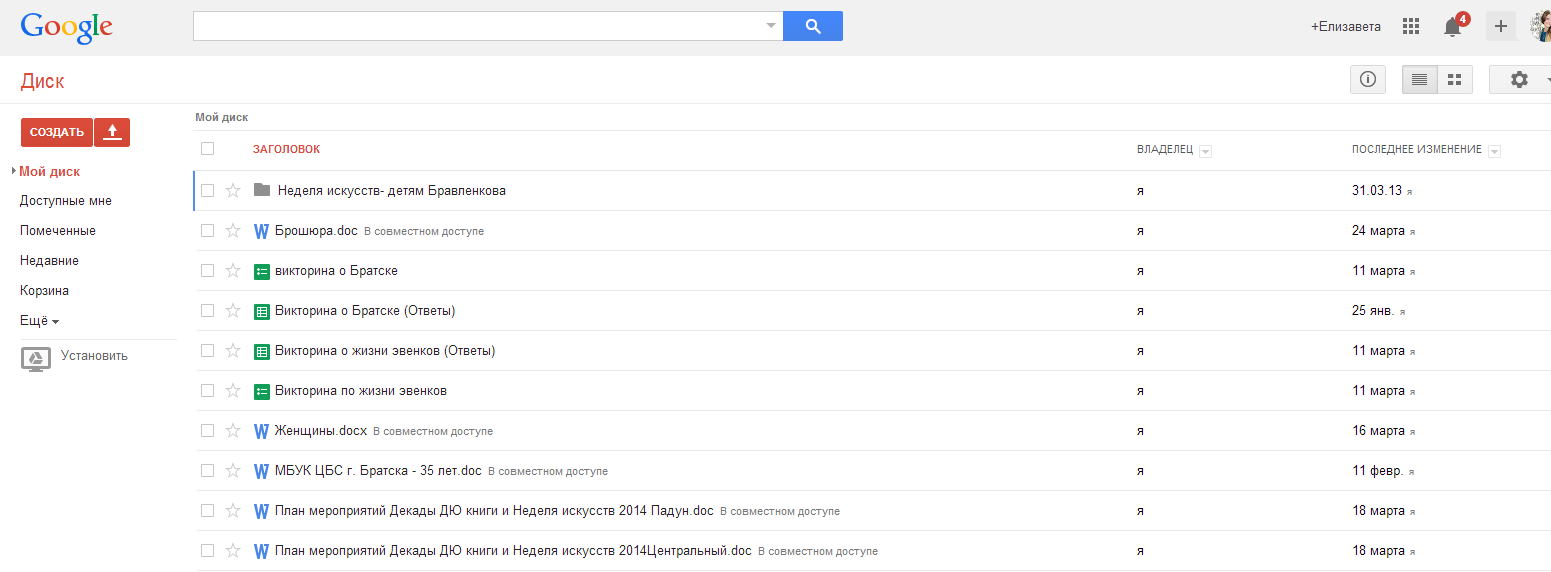Click folder icon of Неделя искусств
The width and height of the screenshot is (1551, 572).
click(x=262, y=190)
